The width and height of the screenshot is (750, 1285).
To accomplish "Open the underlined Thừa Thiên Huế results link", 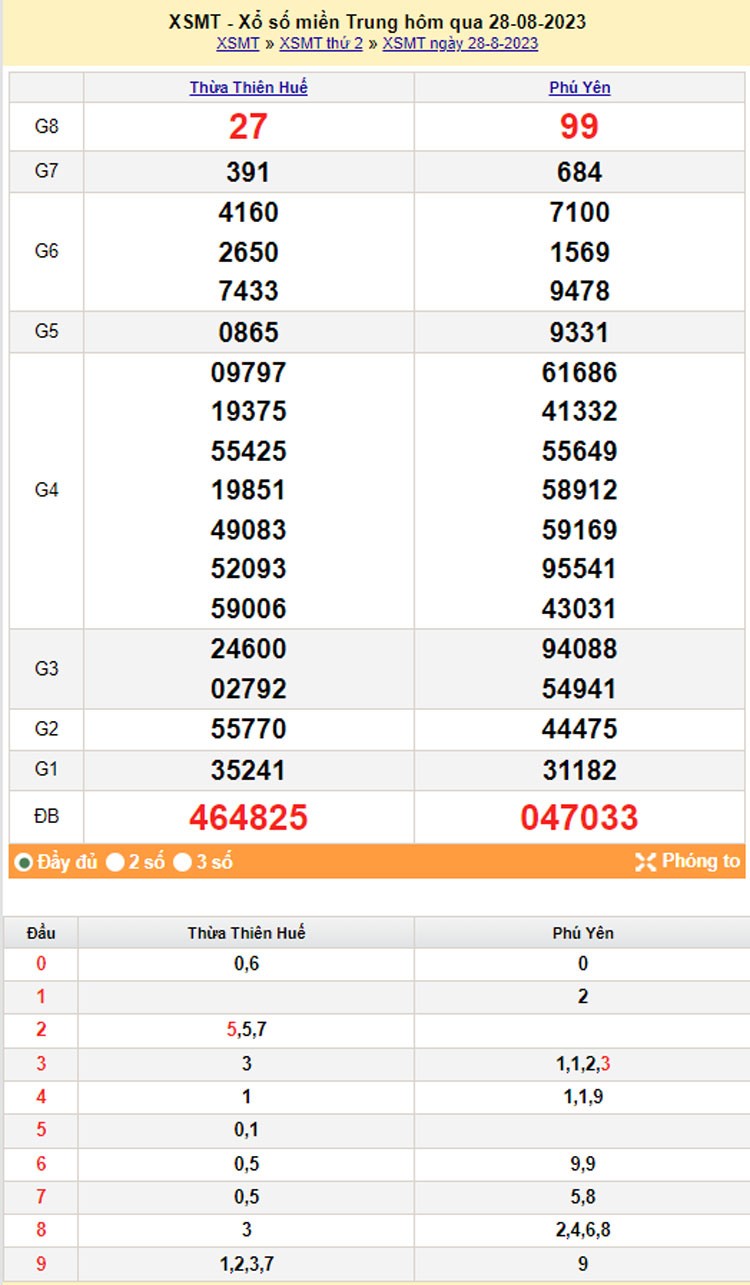I will [x=248, y=87].
